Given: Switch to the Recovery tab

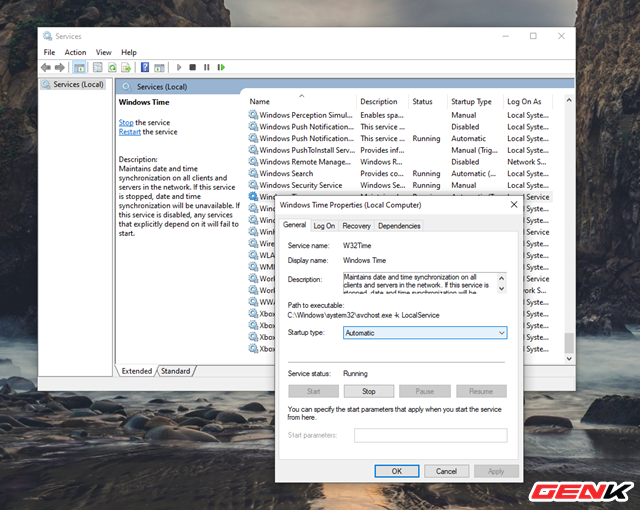Looking at the screenshot, I should point(356,226).
